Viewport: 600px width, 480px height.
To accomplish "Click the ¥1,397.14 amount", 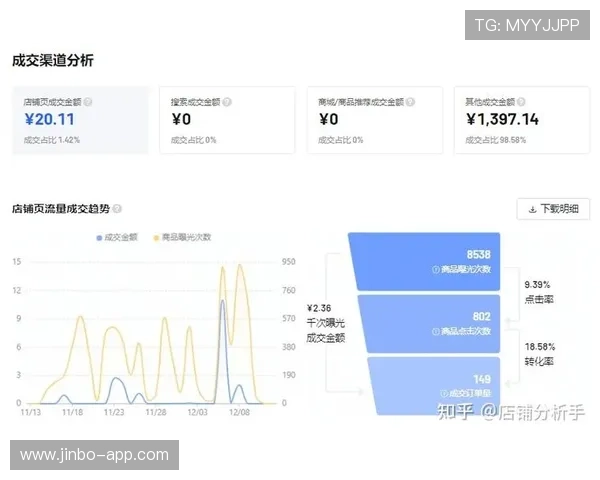I will click(x=502, y=119).
